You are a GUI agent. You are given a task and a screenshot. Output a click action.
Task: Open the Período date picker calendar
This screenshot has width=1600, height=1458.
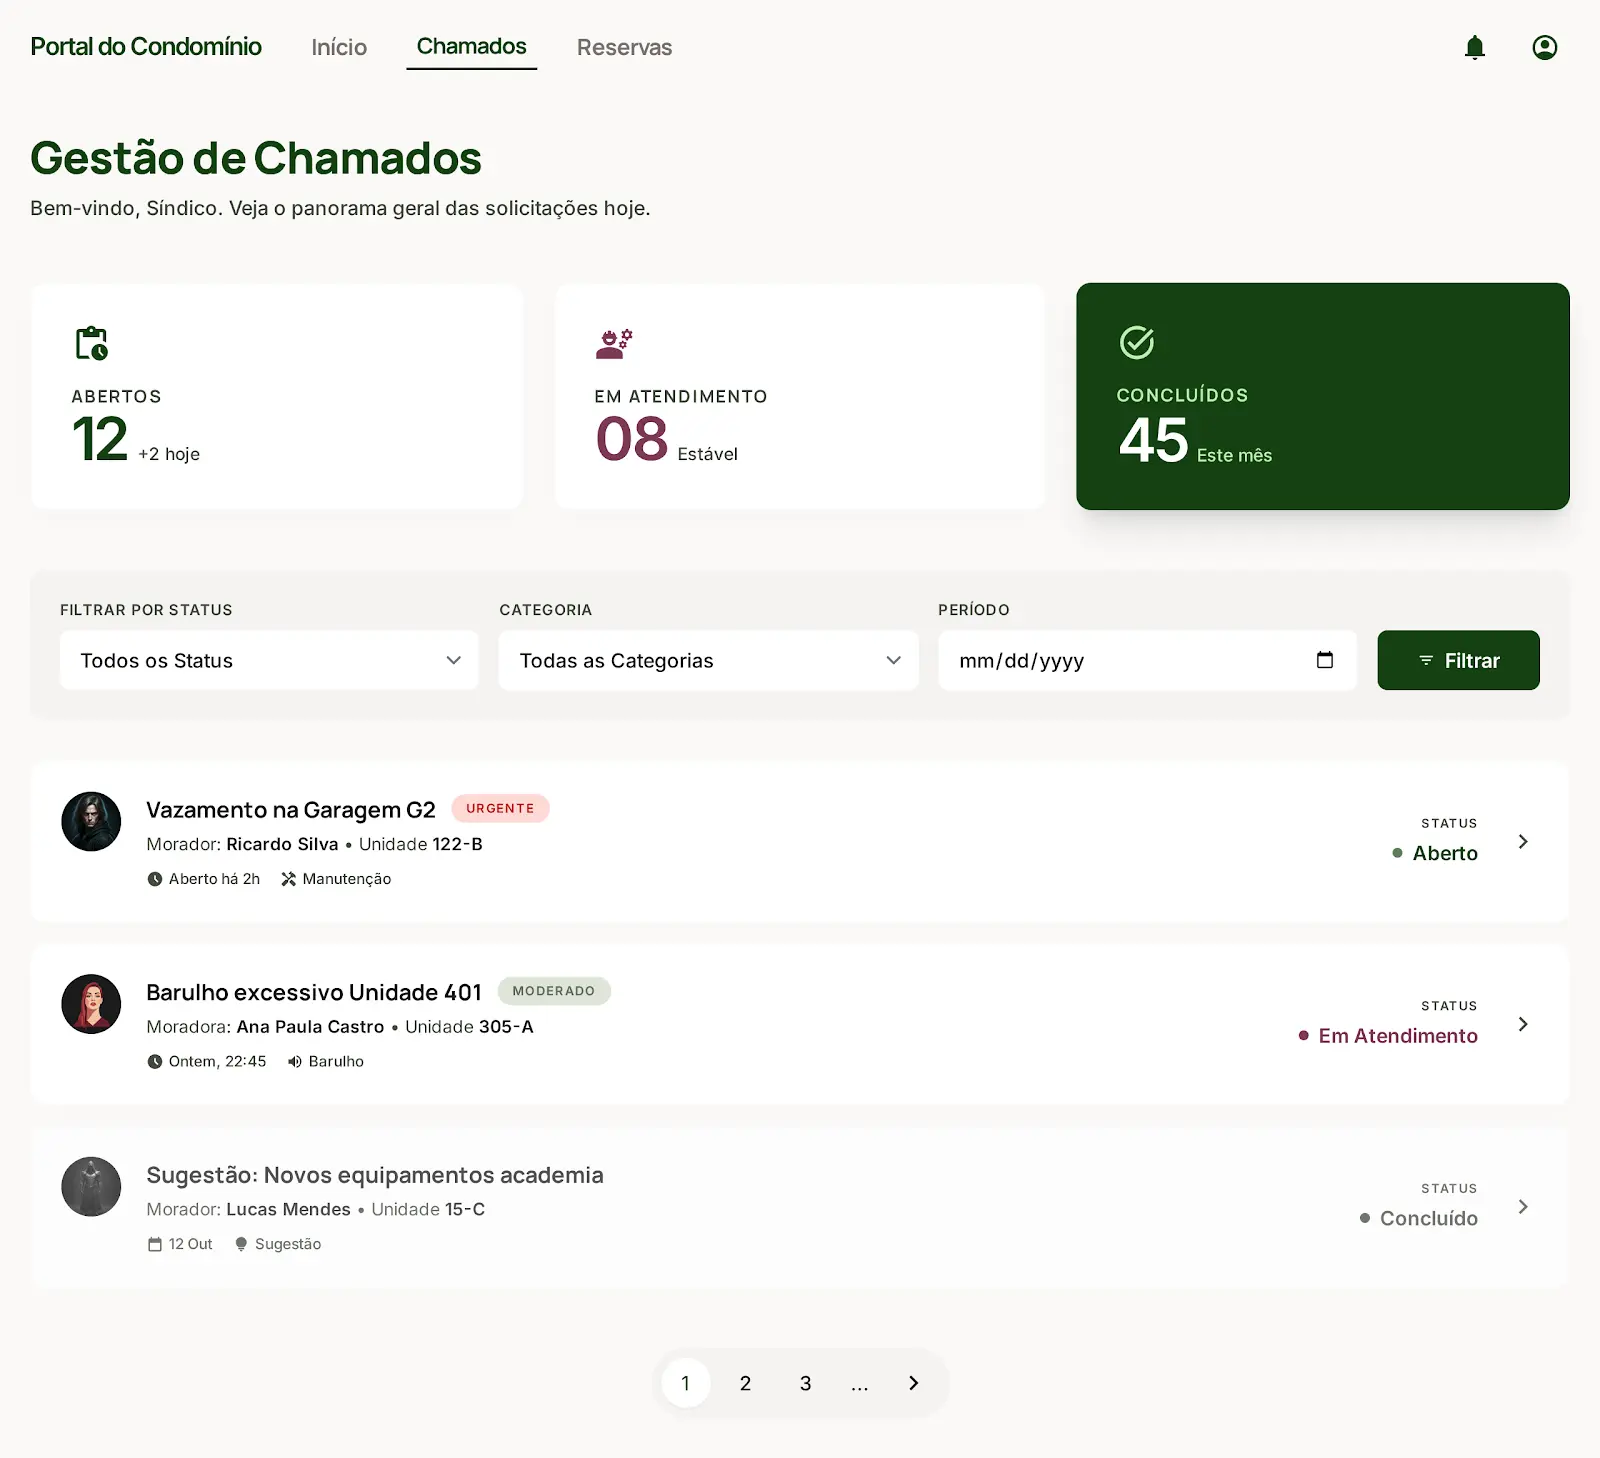(x=1325, y=660)
